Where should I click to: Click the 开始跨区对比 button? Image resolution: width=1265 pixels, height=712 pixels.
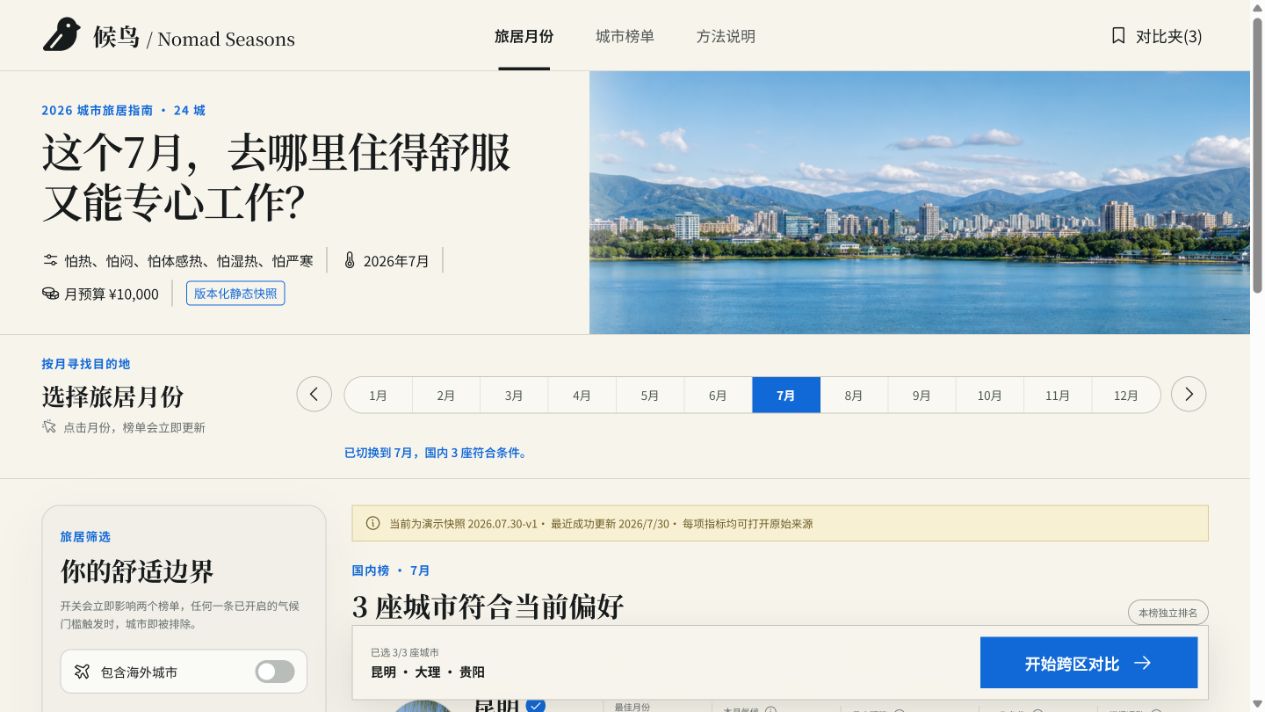(1089, 663)
